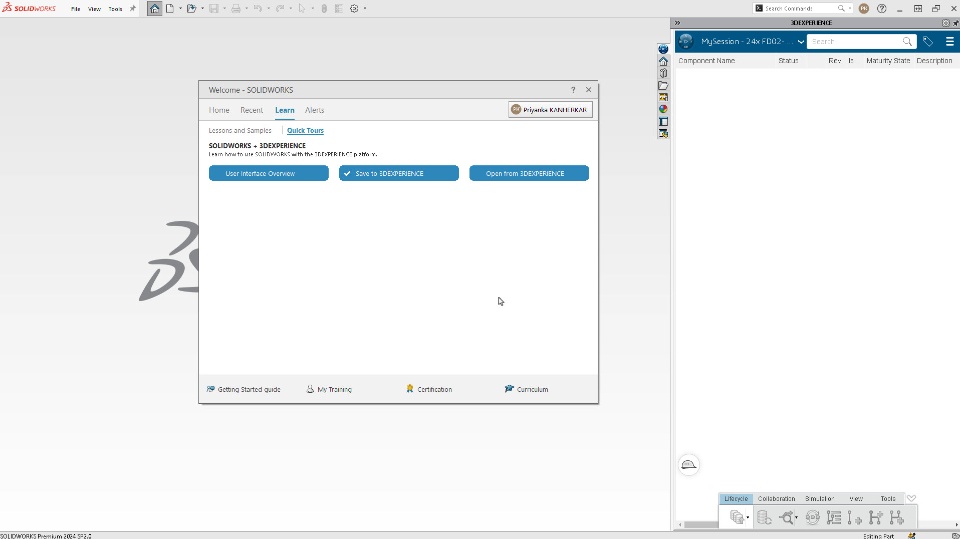Click the structure tree list icon in Lifecycle bar
The height and width of the screenshot is (539, 960).
(834, 518)
